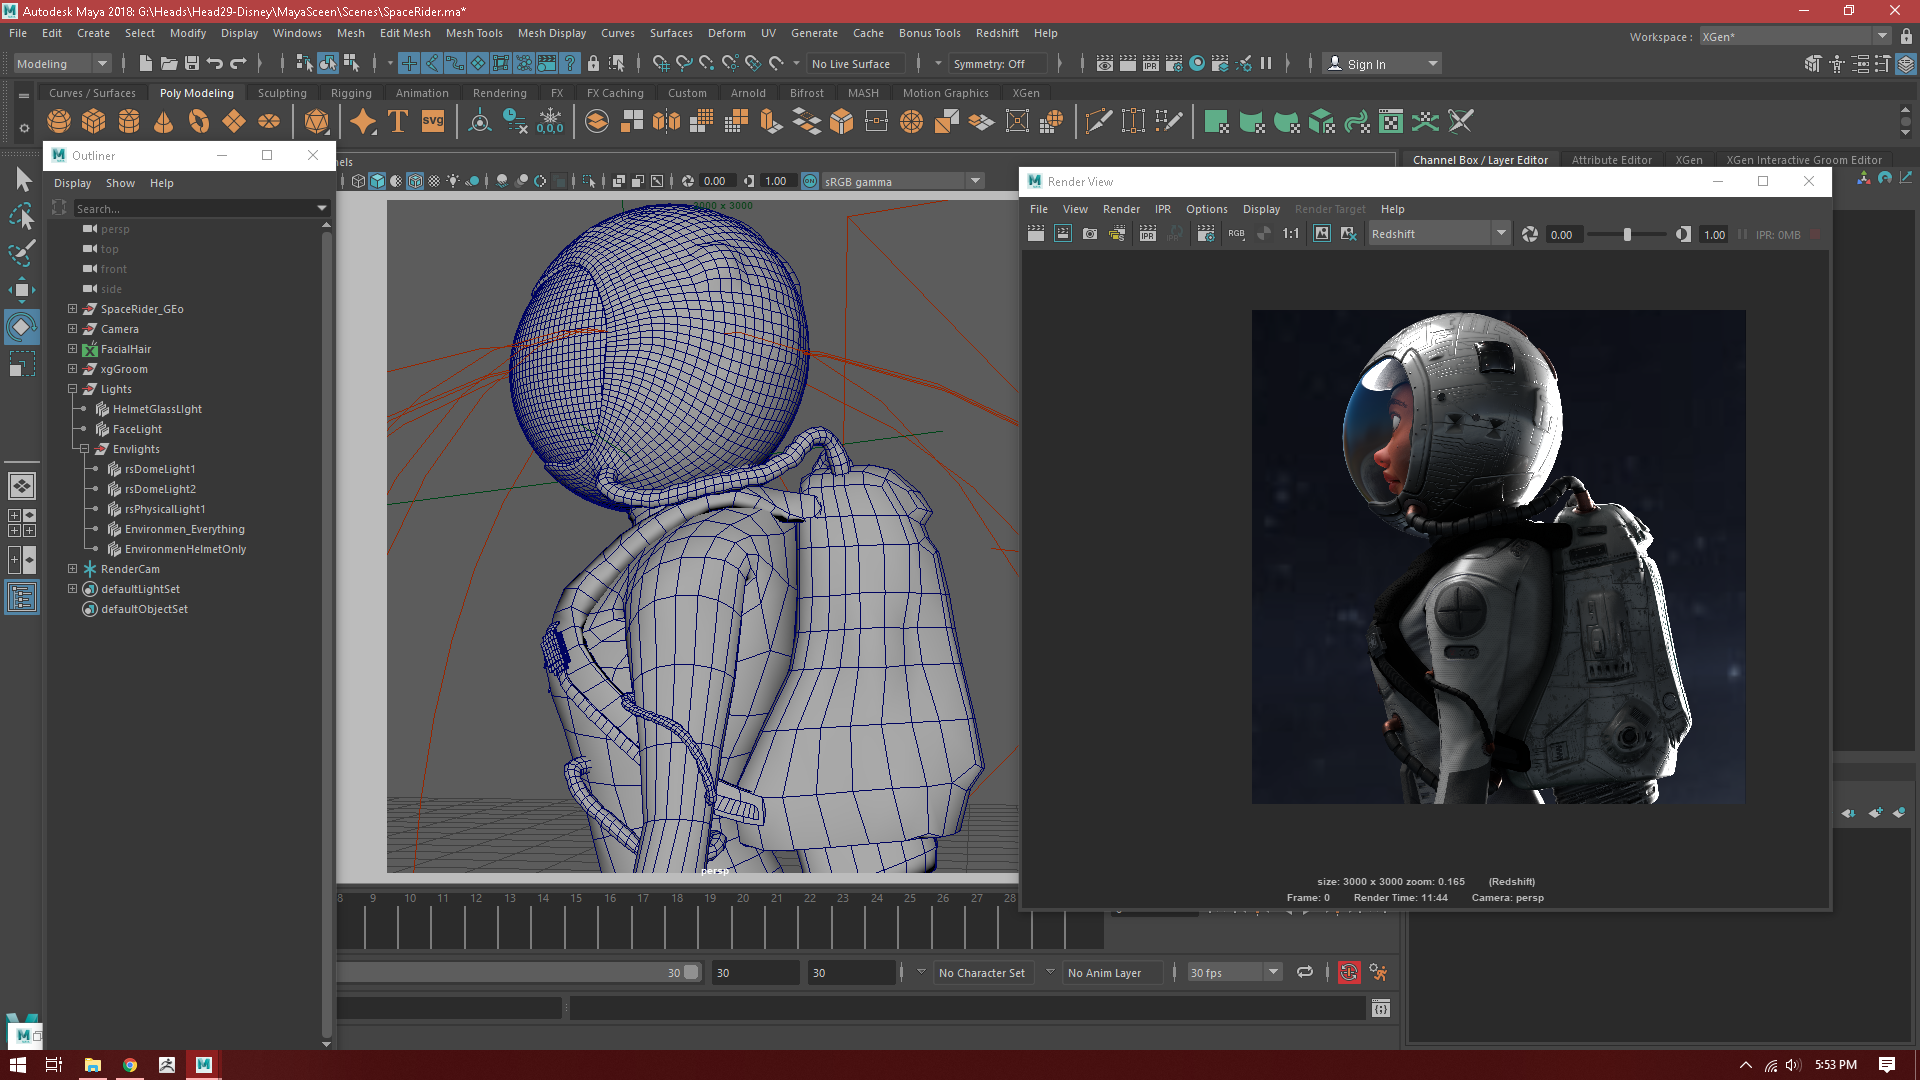Click the redo previous render icon in Render View
Image resolution: width=1920 pixels, height=1080 pixels.
(x=1036, y=234)
